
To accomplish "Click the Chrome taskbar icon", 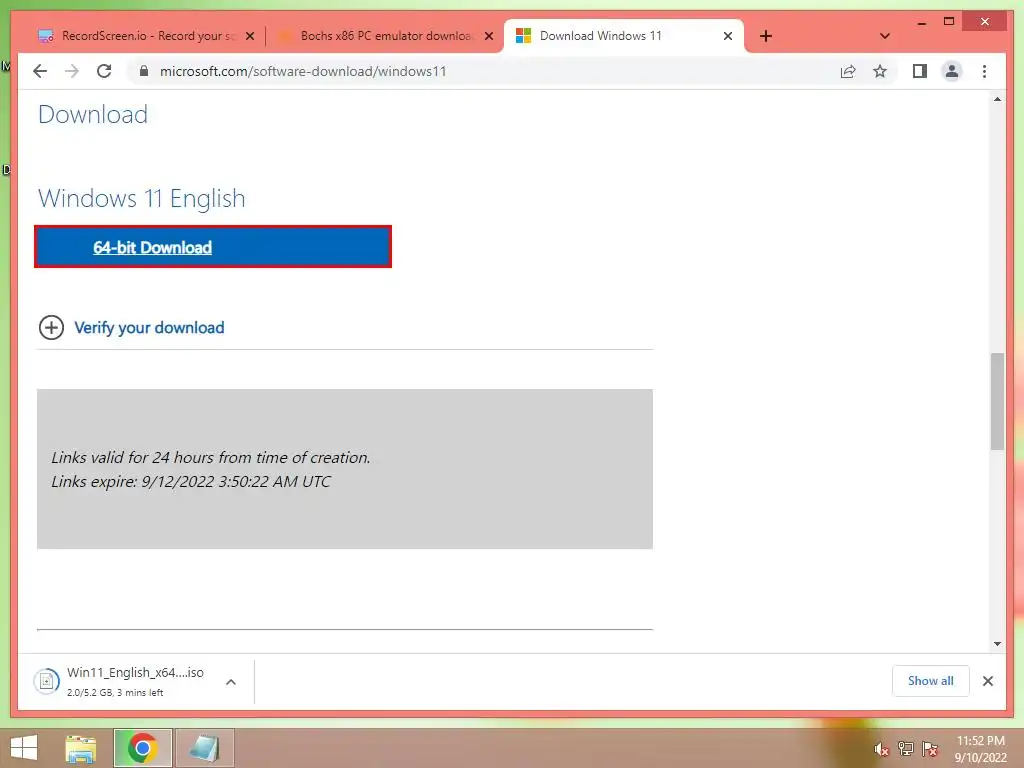I will [142, 748].
